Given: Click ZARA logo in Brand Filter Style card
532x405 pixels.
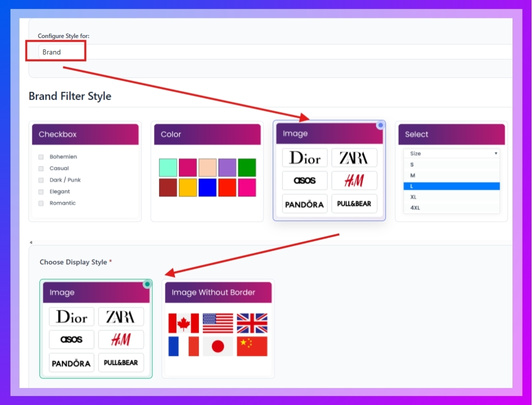Looking at the screenshot, I should click(354, 158).
